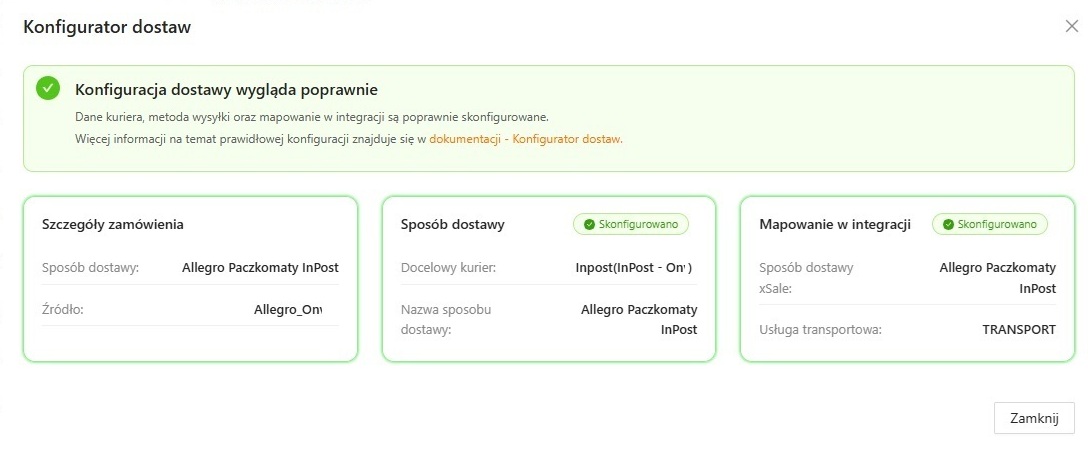
Task: Click the Szczegóły zamówienia card heading
Action: point(113,224)
